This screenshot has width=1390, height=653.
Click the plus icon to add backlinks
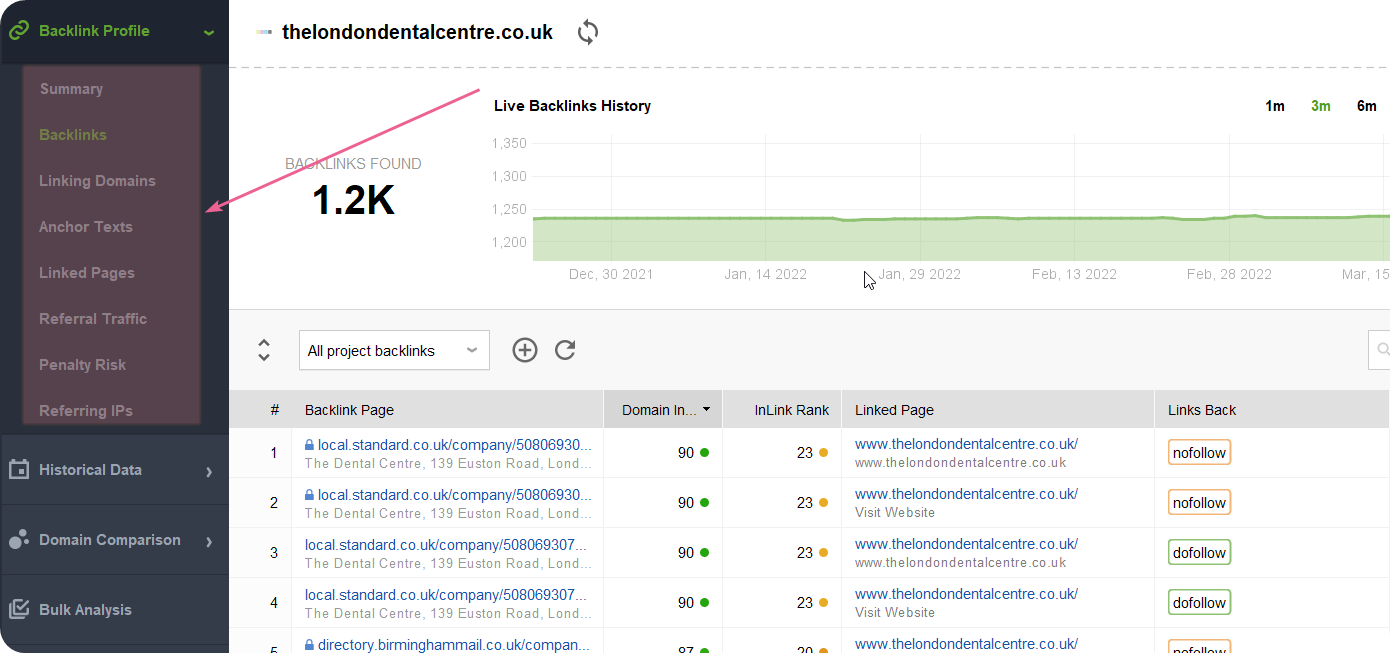524,350
